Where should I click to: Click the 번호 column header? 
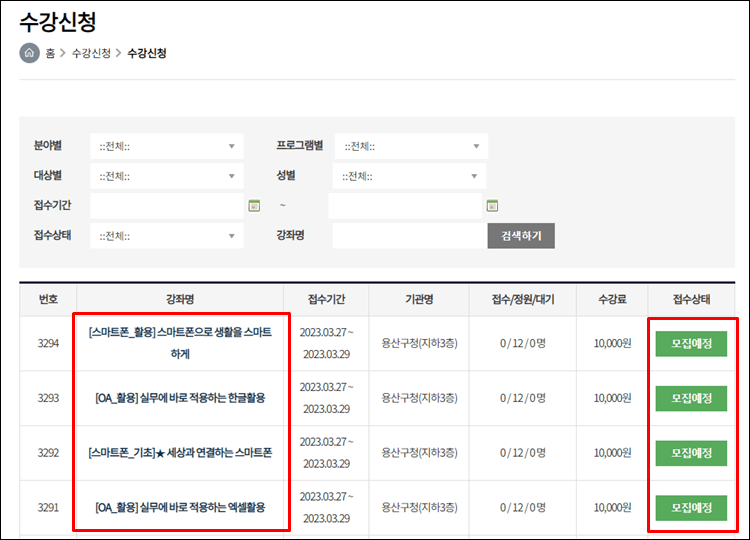click(x=48, y=299)
